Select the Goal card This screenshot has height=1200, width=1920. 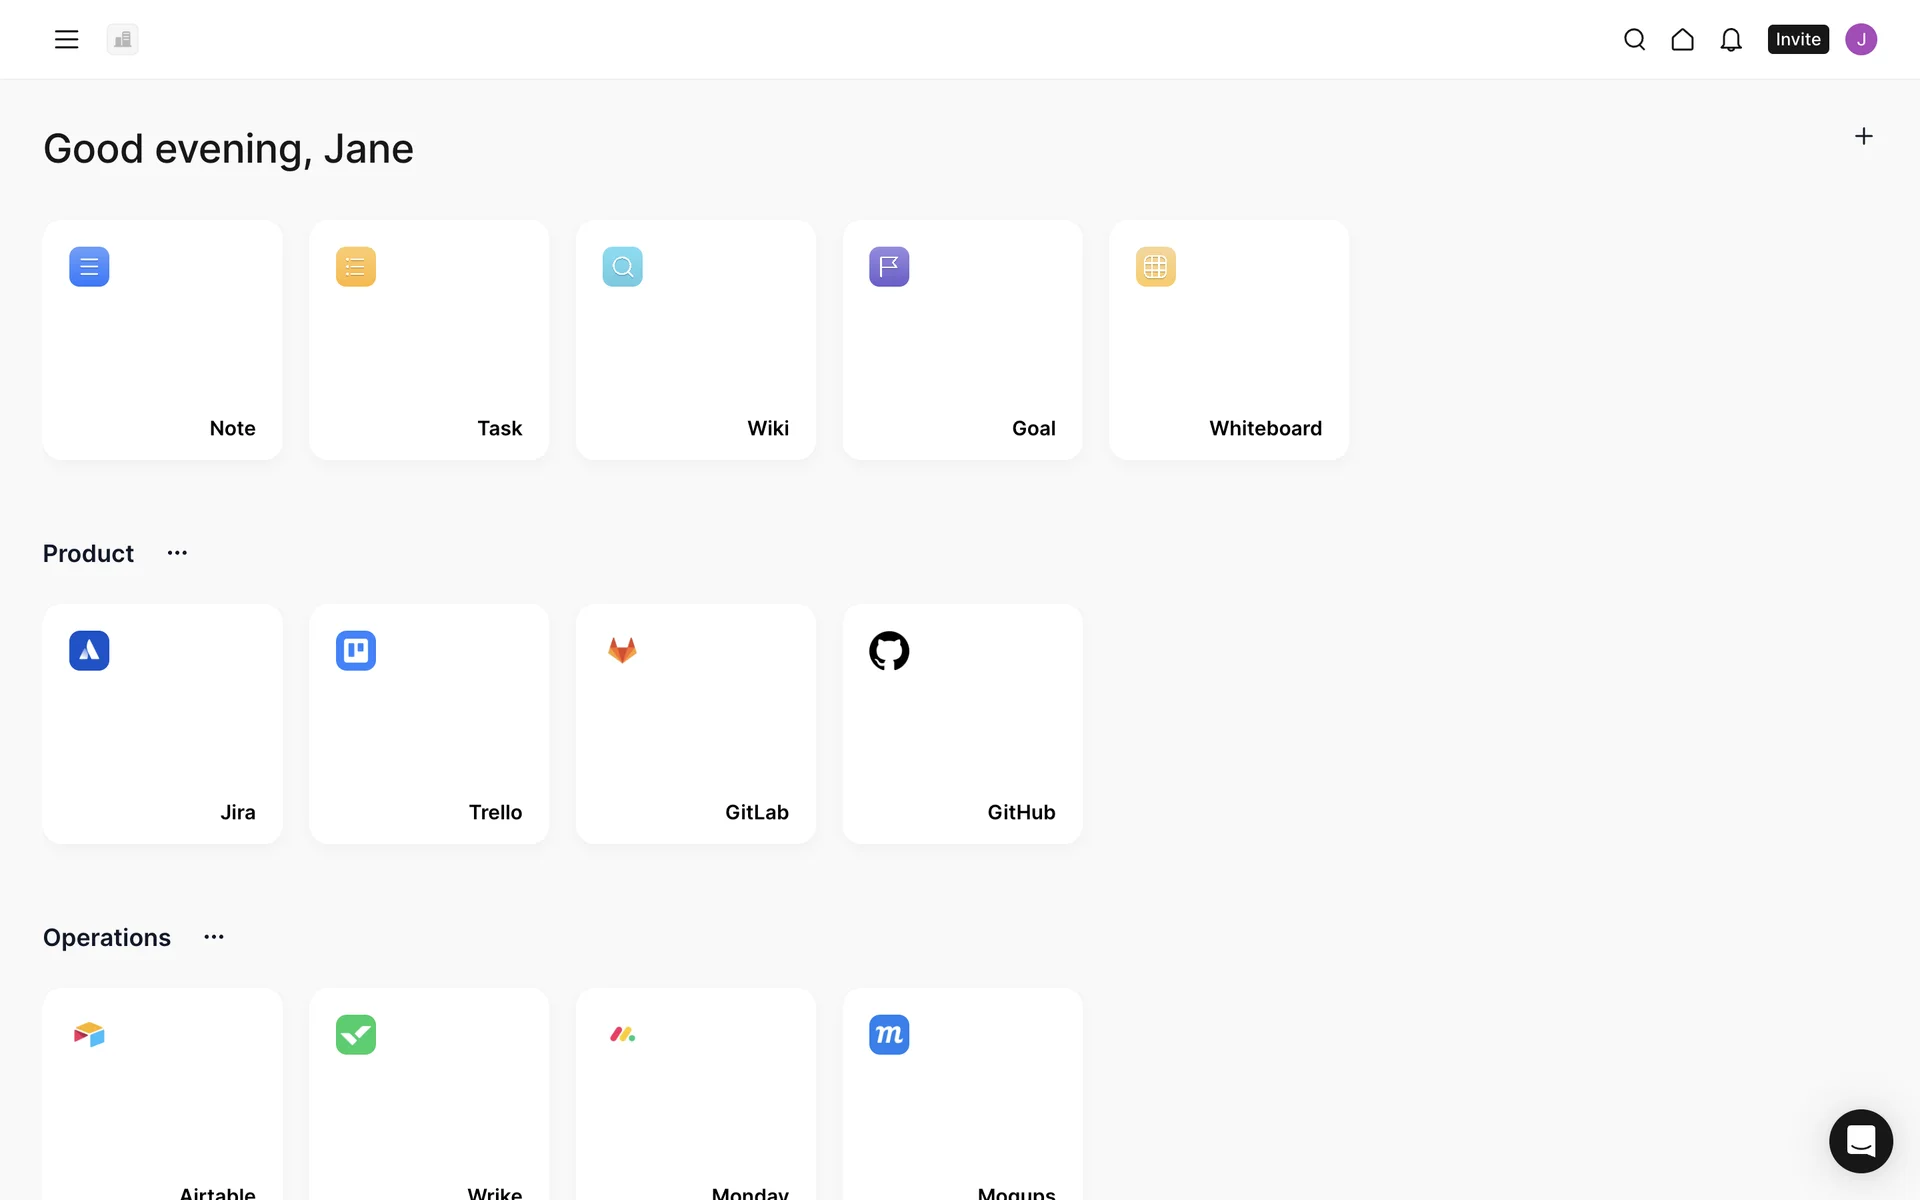tap(962, 340)
